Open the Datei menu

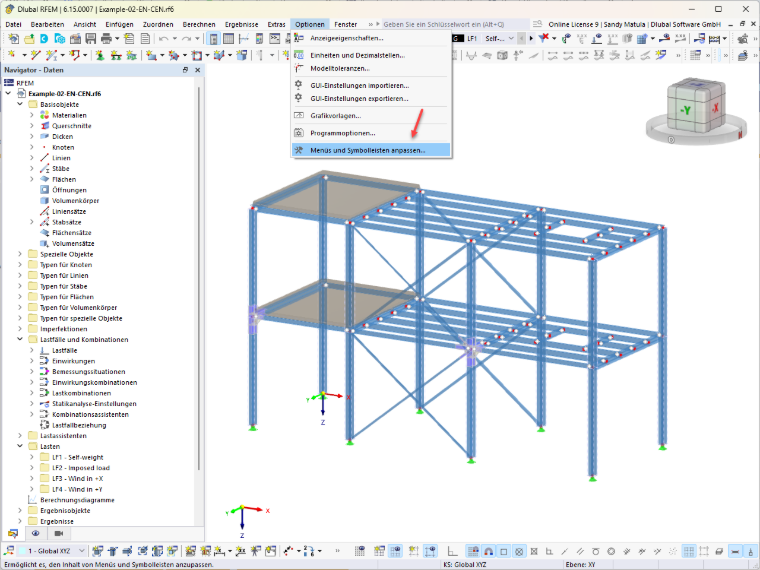14,24
